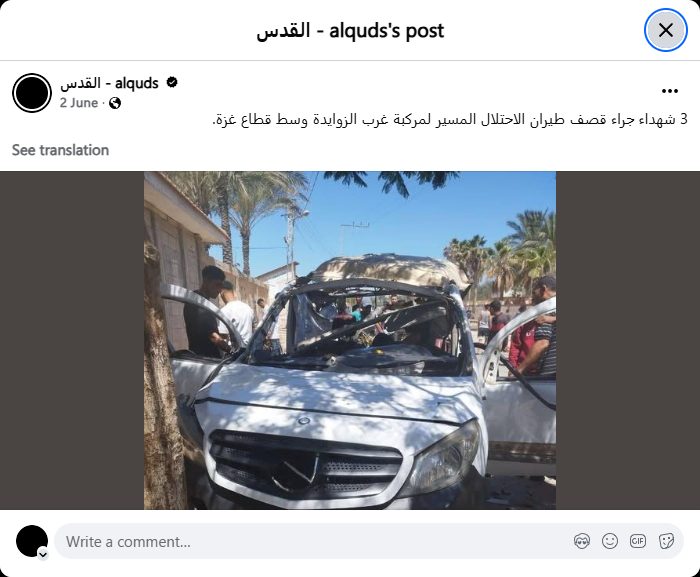The width and height of the screenshot is (700, 577).
Task: Open the three-dots post options menu
Action: click(x=670, y=91)
